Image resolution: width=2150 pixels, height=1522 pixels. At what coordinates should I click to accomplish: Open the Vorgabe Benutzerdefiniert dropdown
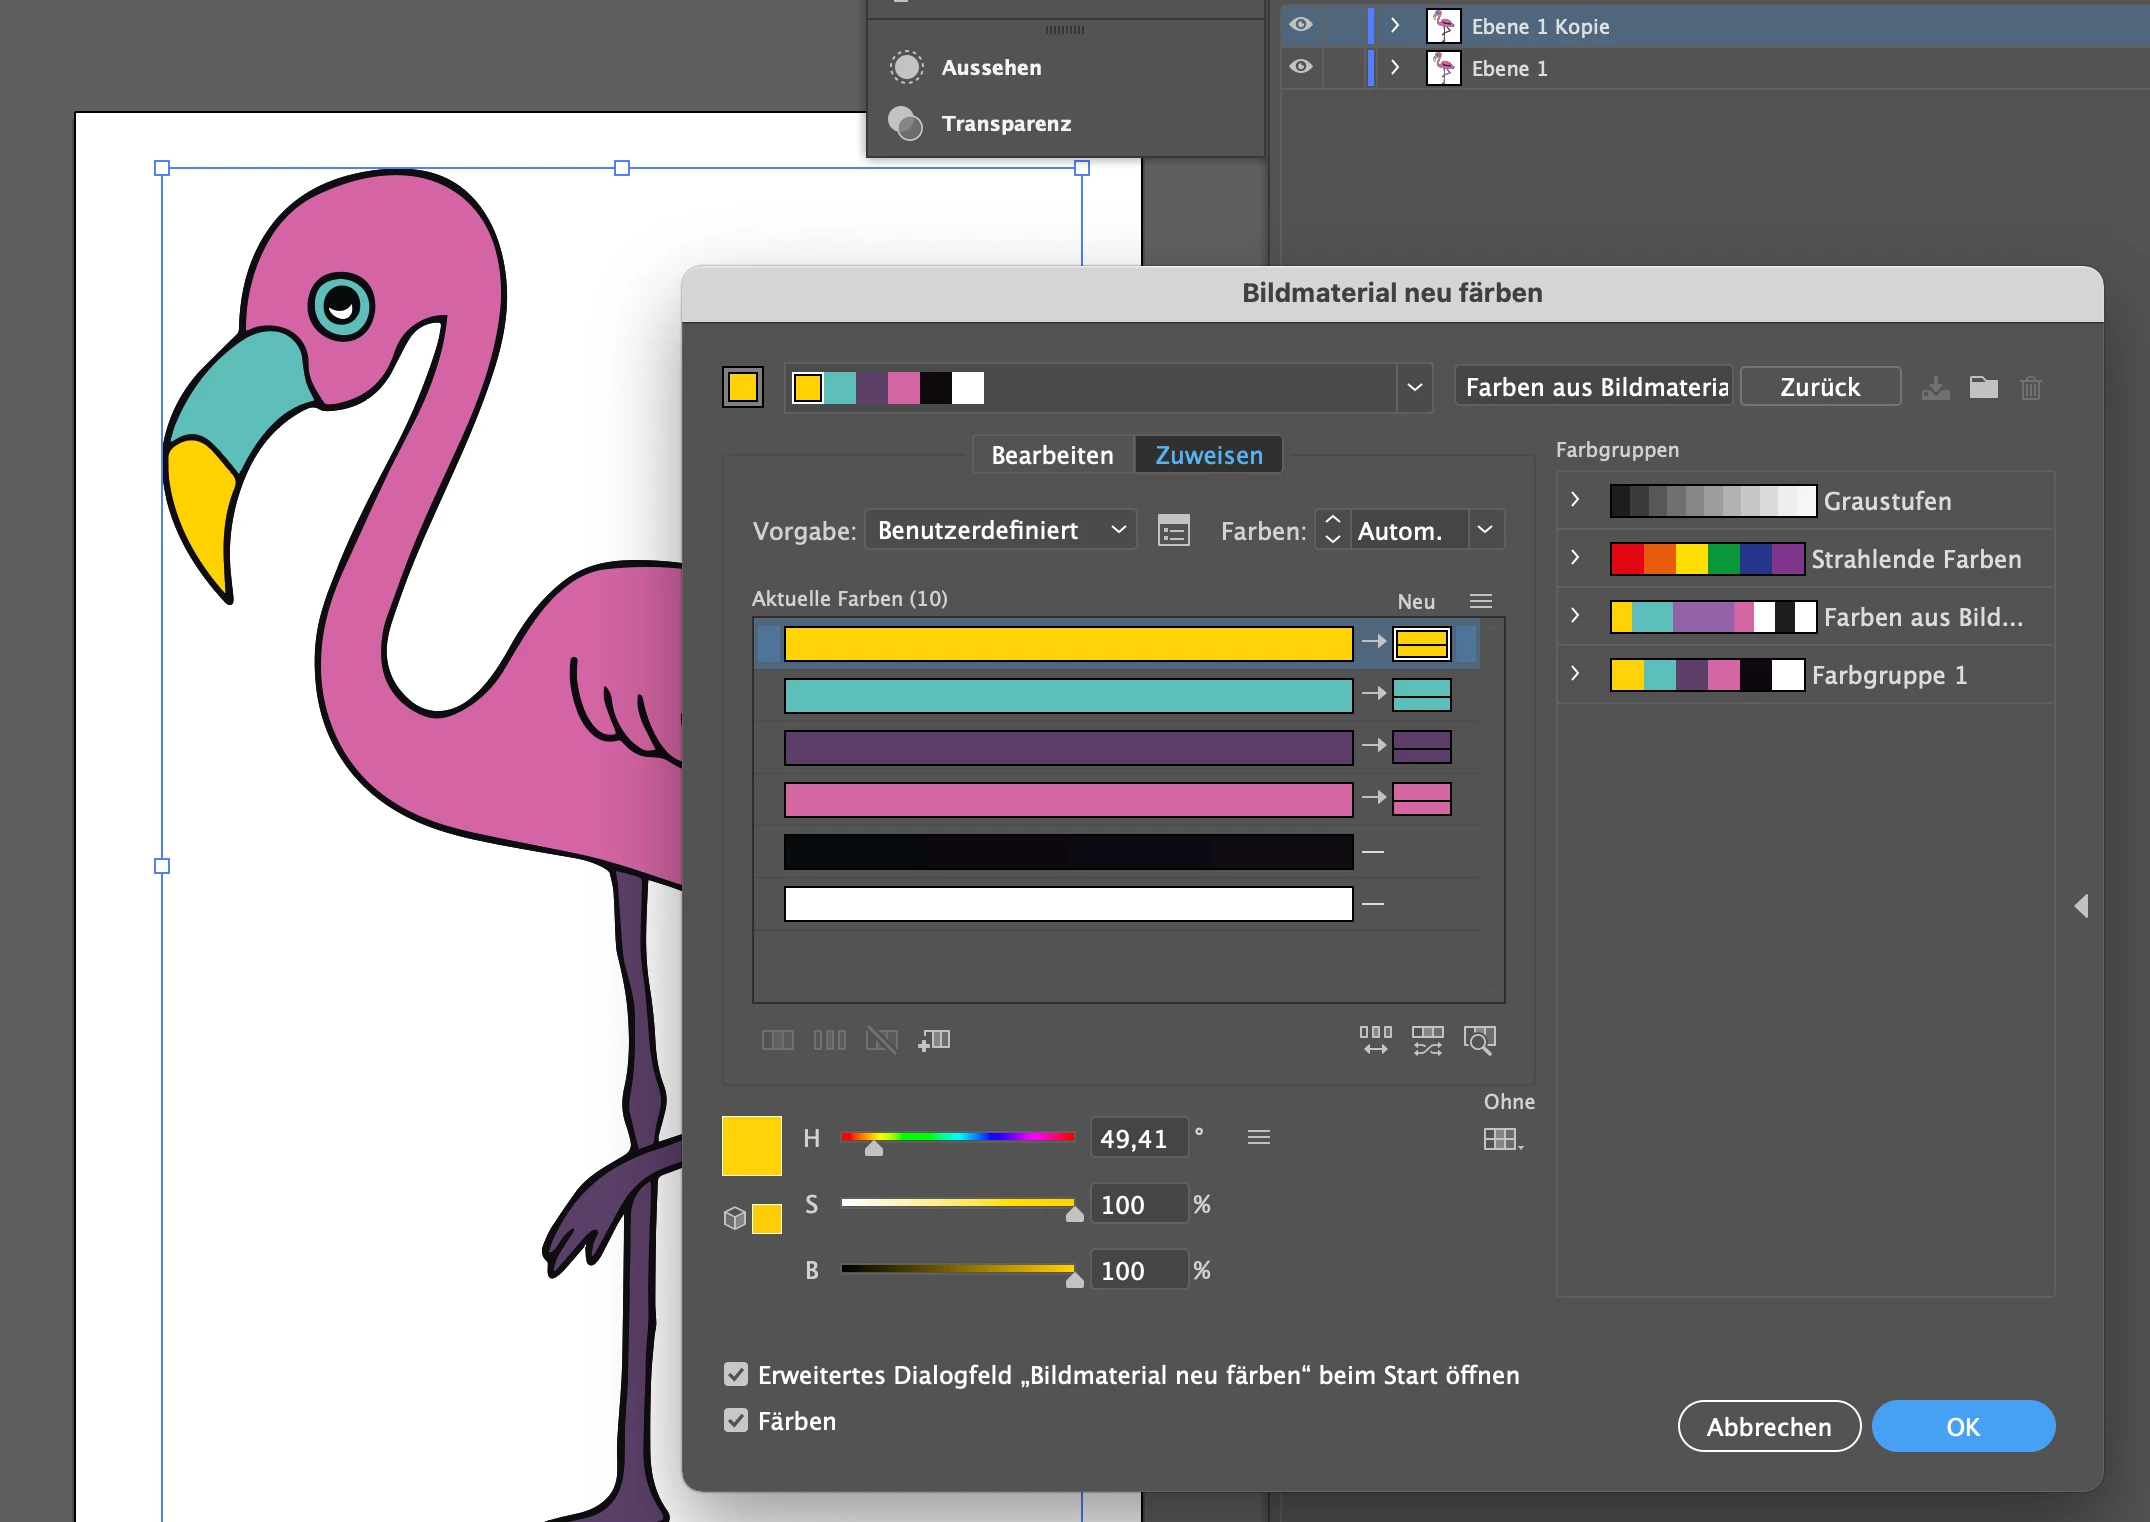(x=1001, y=530)
